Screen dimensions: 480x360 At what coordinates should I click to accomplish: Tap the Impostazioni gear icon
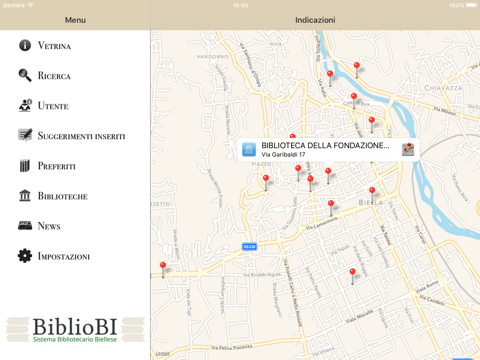click(x=25, y=256)
